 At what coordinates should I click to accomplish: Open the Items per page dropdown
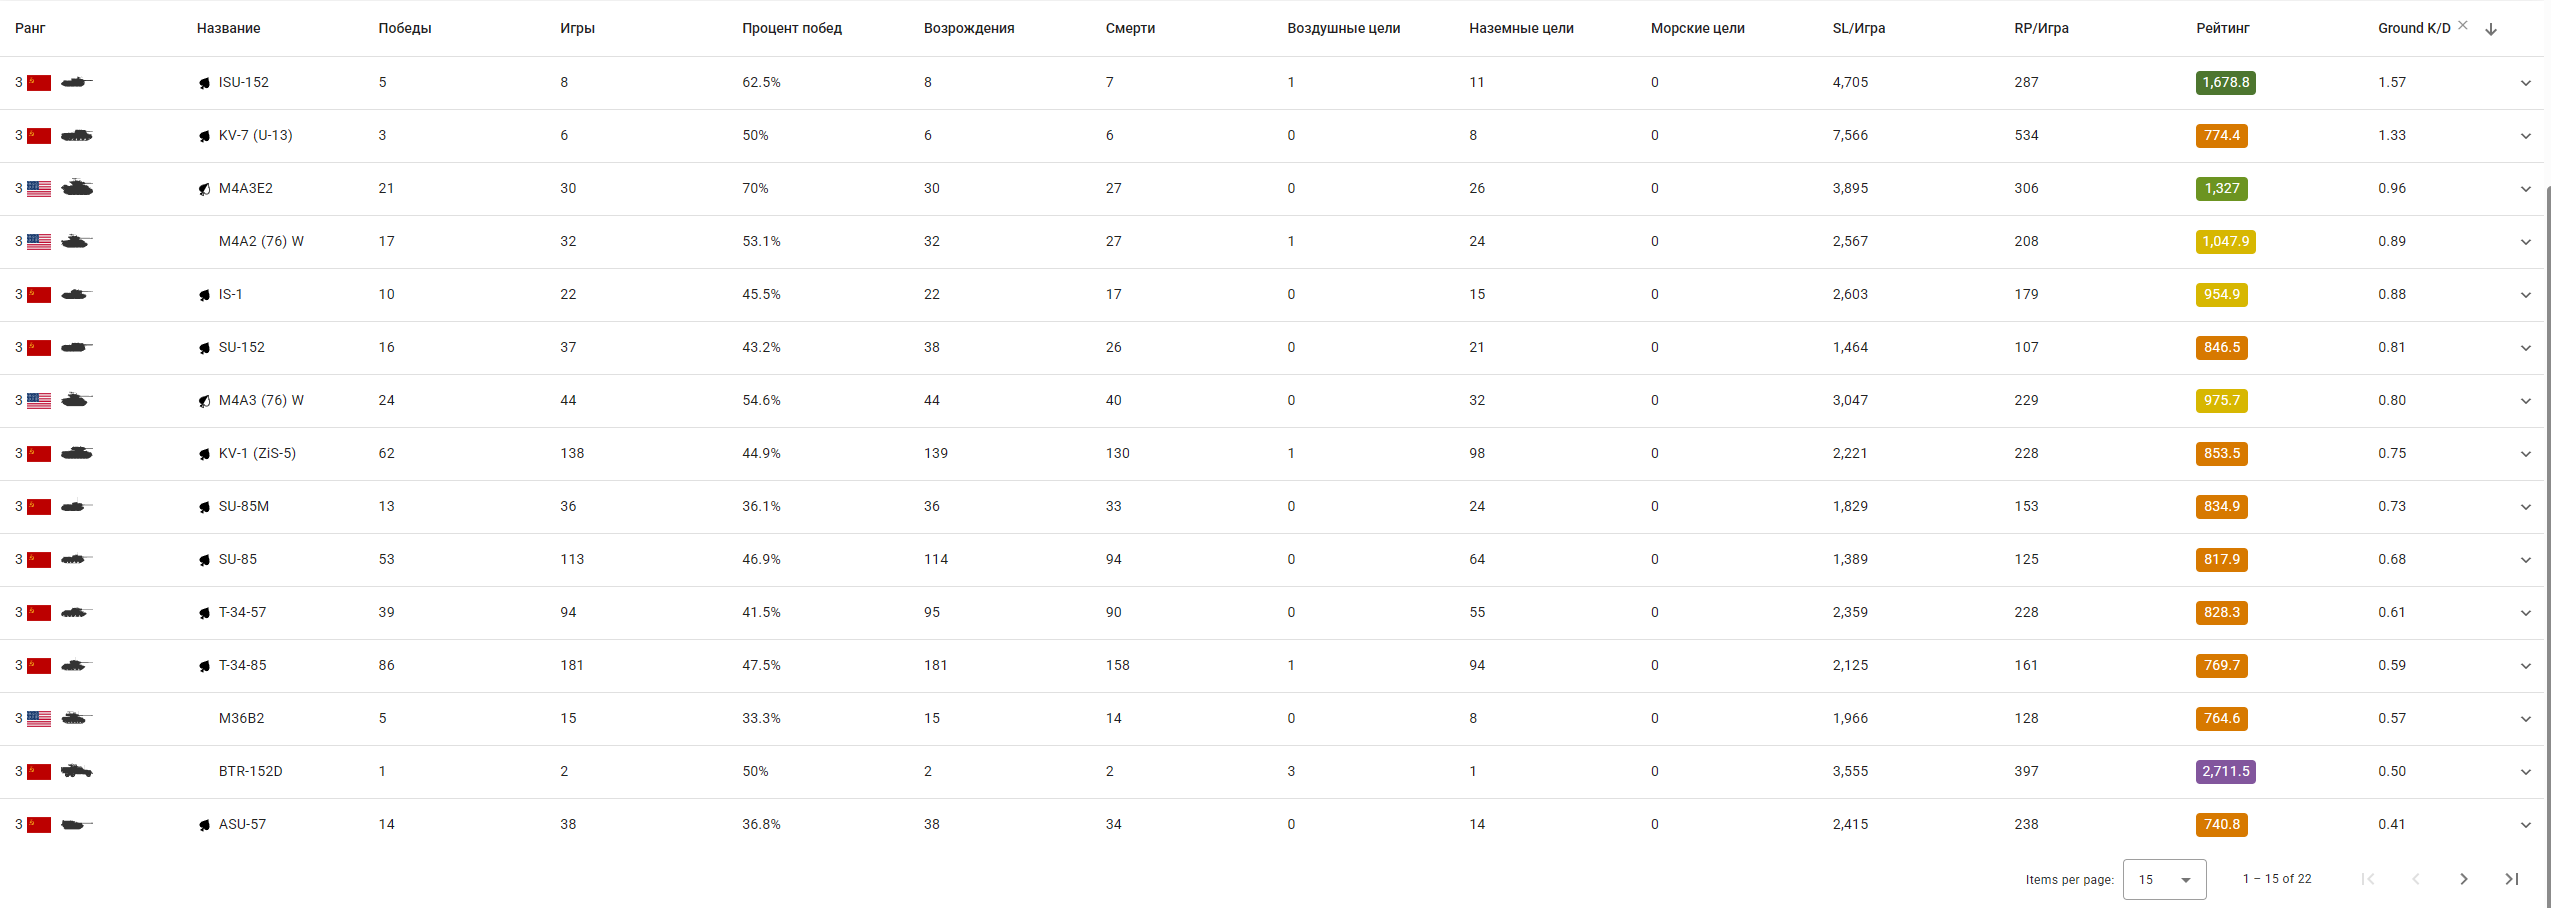pyautogui.click(x=2164, y=880)
